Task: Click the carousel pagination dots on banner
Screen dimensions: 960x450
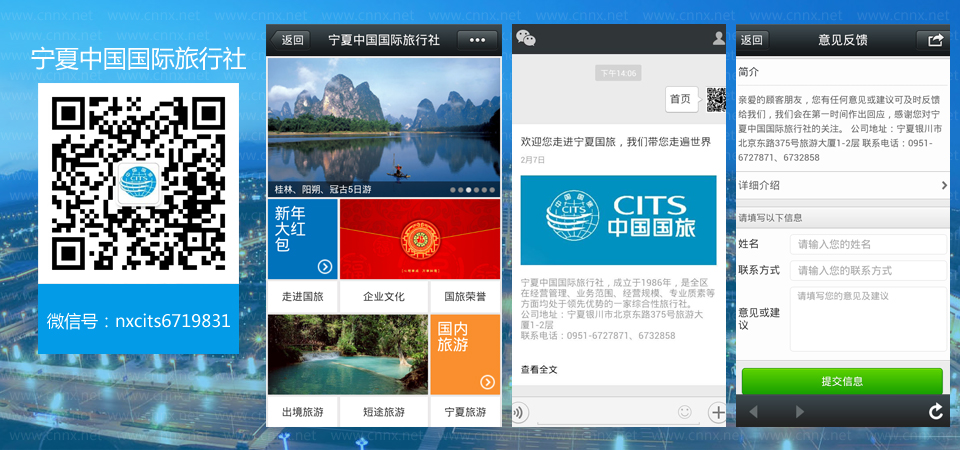Action: pyautogui.click(x=473, y=190)
